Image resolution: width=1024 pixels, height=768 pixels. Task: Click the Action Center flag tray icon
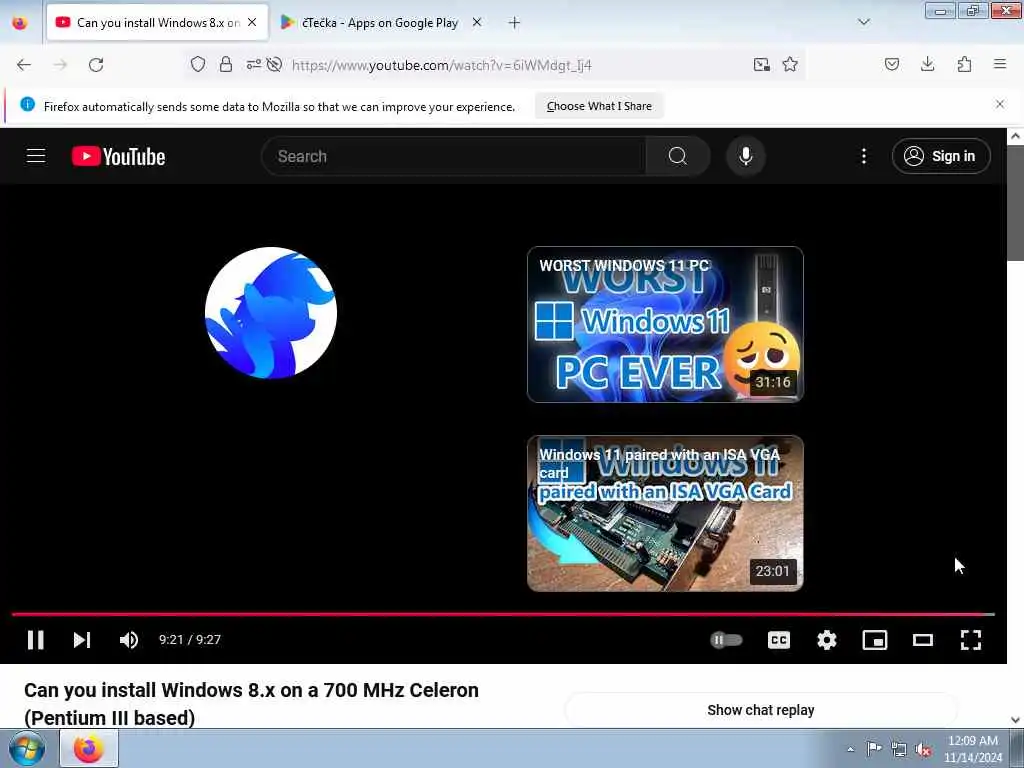coord(874,748)
